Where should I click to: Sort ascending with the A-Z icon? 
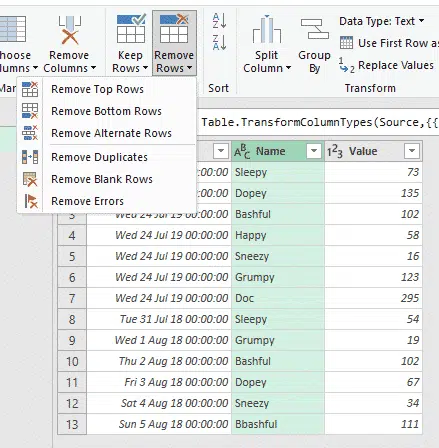pos(220,21)
